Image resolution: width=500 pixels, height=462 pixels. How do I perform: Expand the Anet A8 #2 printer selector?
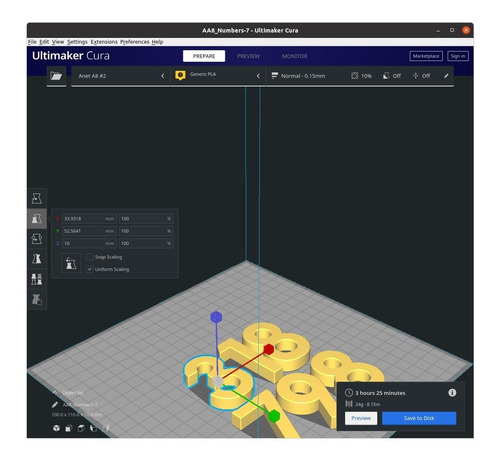121,76
